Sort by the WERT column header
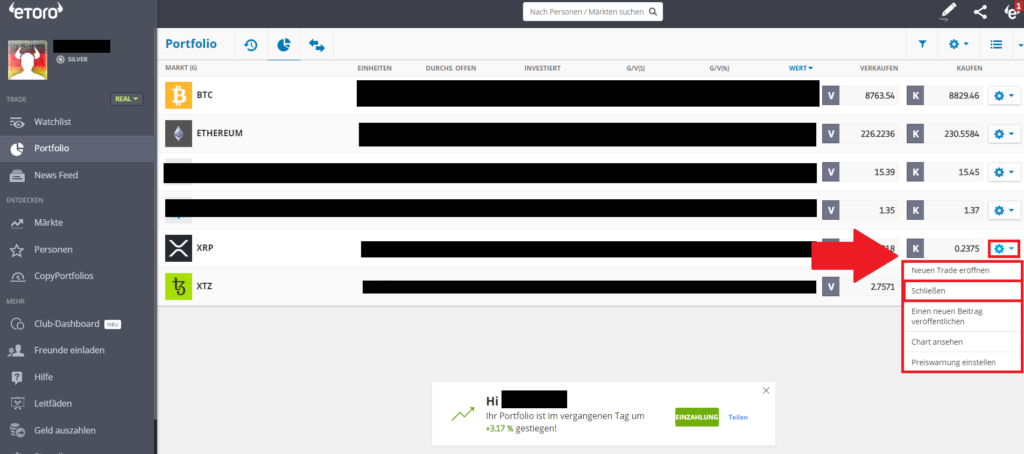The image size is (1024, 454). tap(800, 68)
